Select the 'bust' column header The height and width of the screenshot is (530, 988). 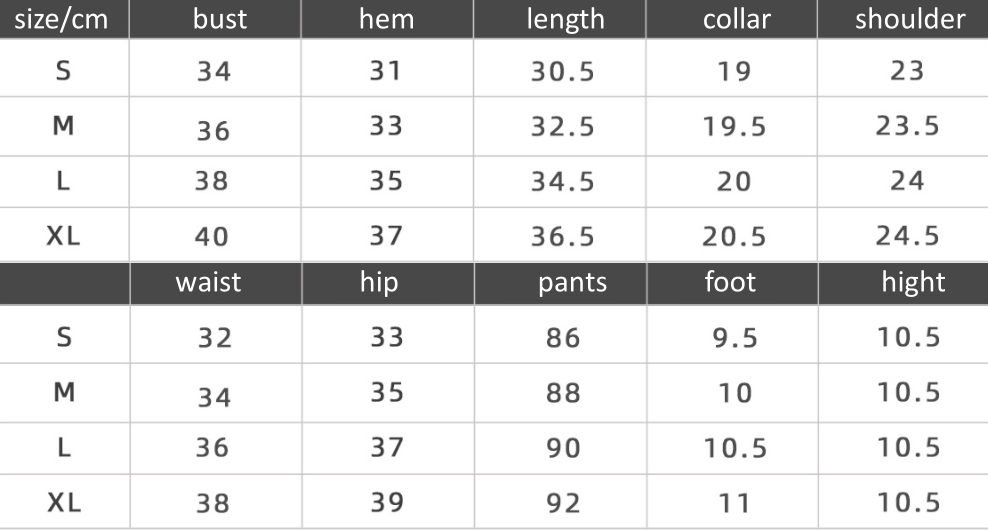coord(219,19)
